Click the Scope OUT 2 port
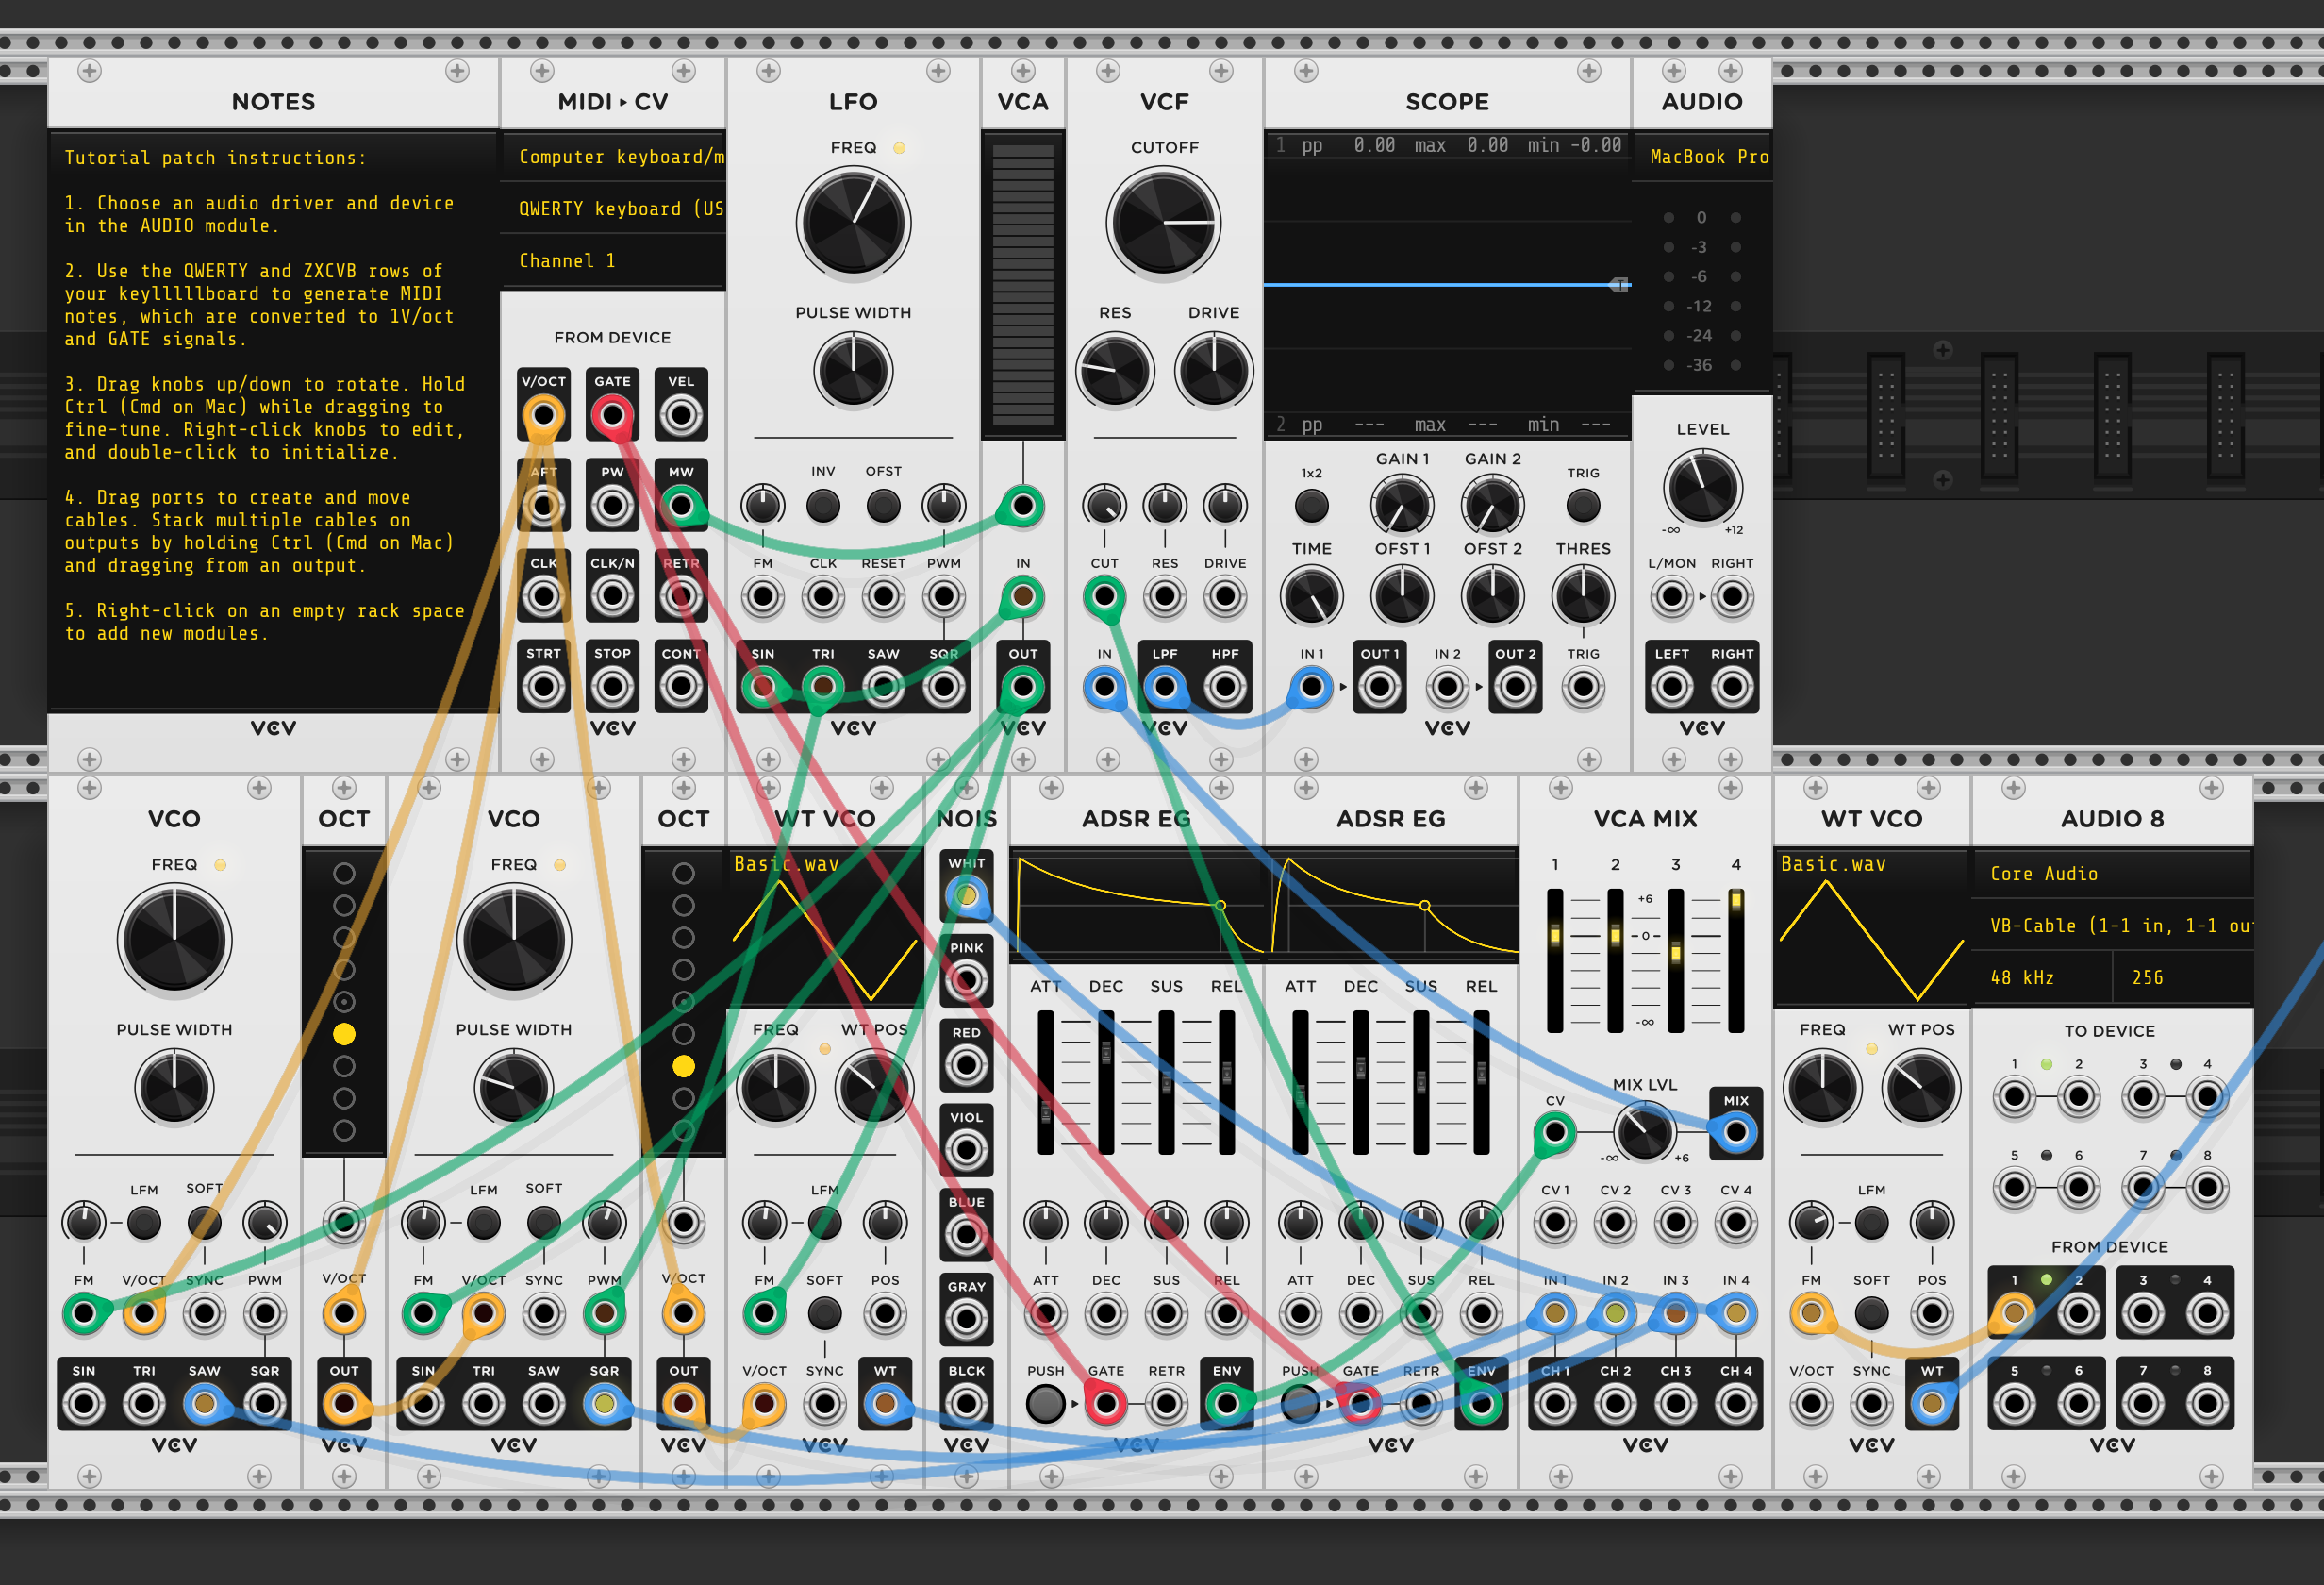 [x=1515, y=687]
